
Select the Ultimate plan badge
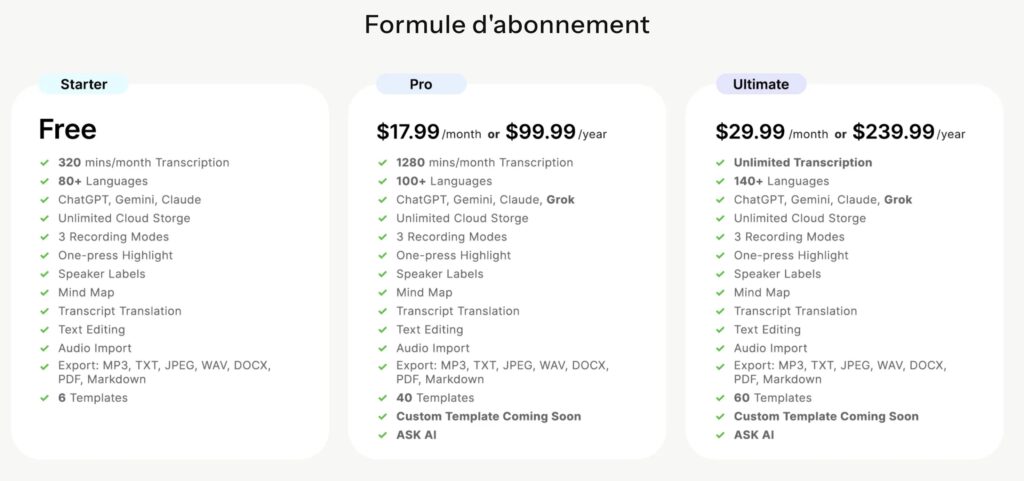761,85
